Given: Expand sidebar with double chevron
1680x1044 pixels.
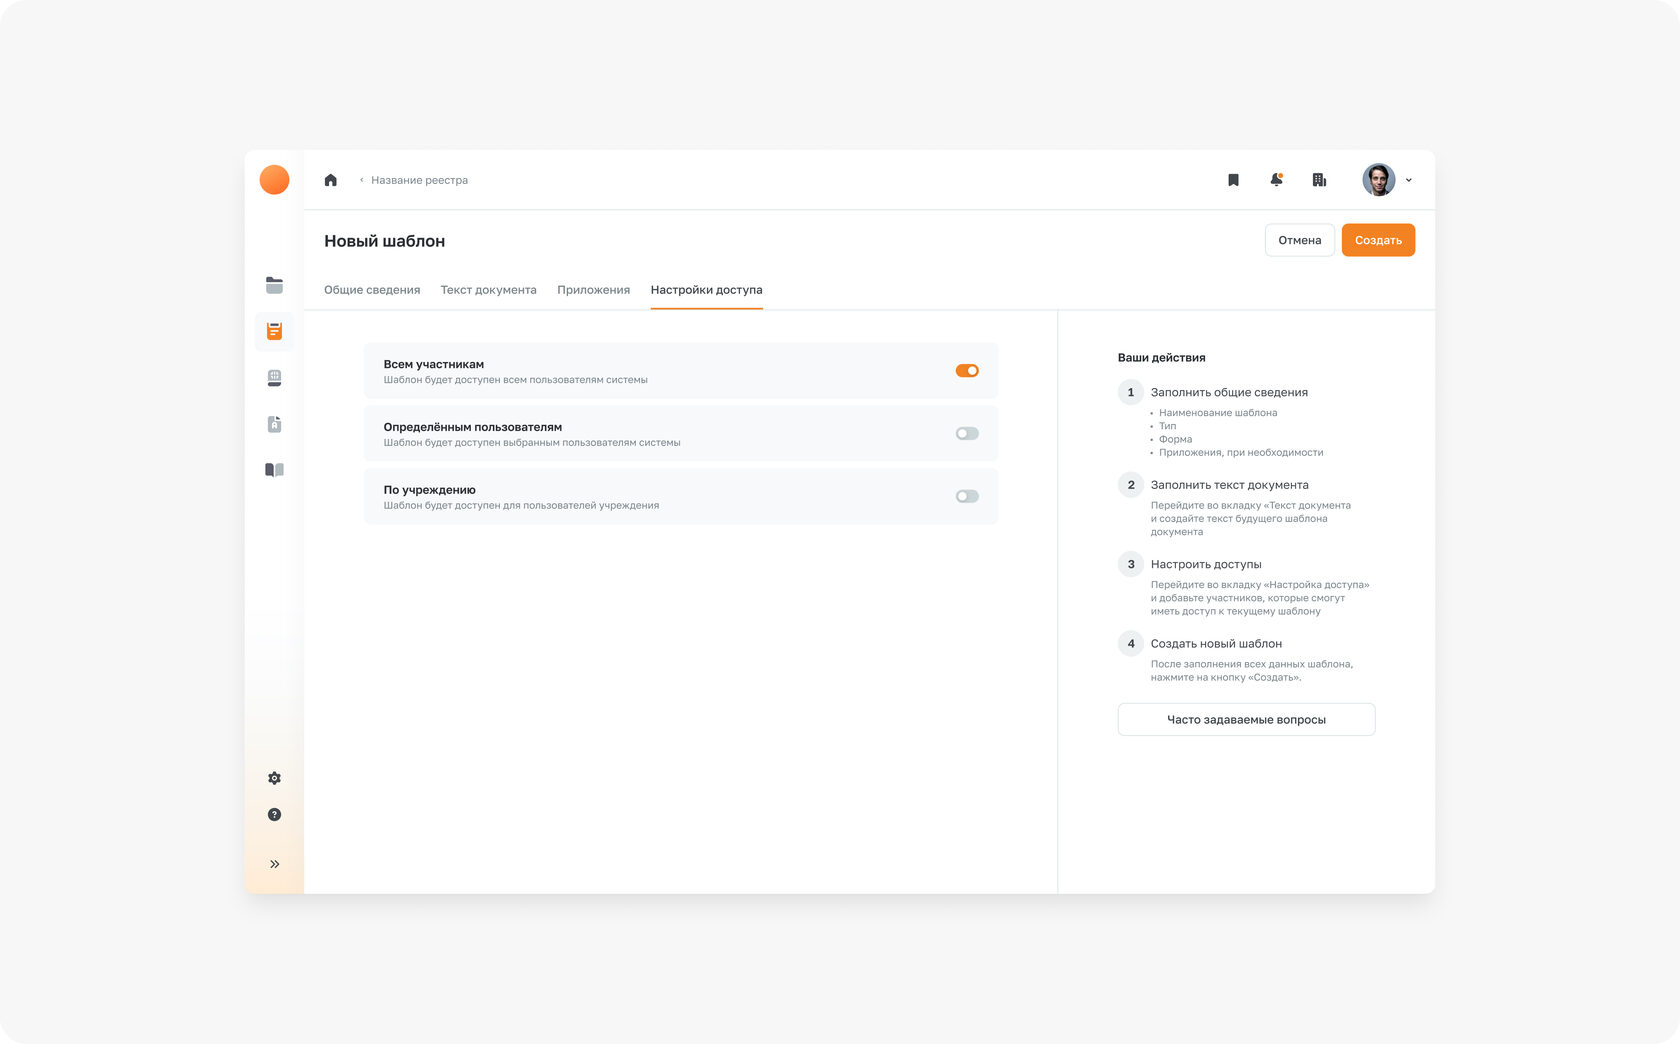Looking at the screenshot, I should (x=274, y=864).
